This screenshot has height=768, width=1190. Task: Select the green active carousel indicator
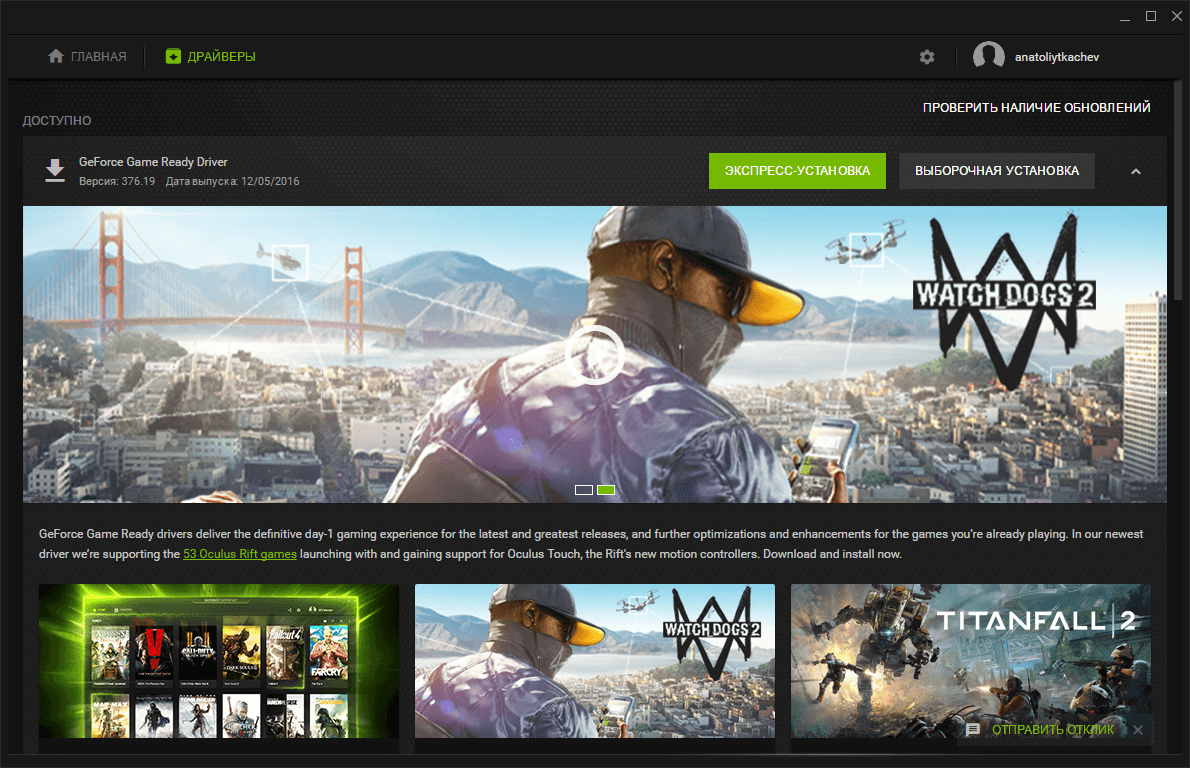click(606, 490)
